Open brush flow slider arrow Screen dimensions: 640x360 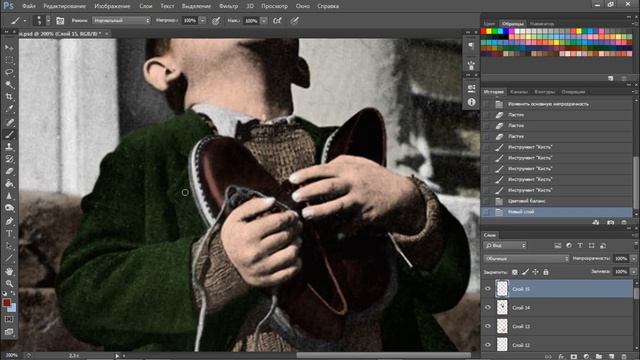tap(264, 20)
